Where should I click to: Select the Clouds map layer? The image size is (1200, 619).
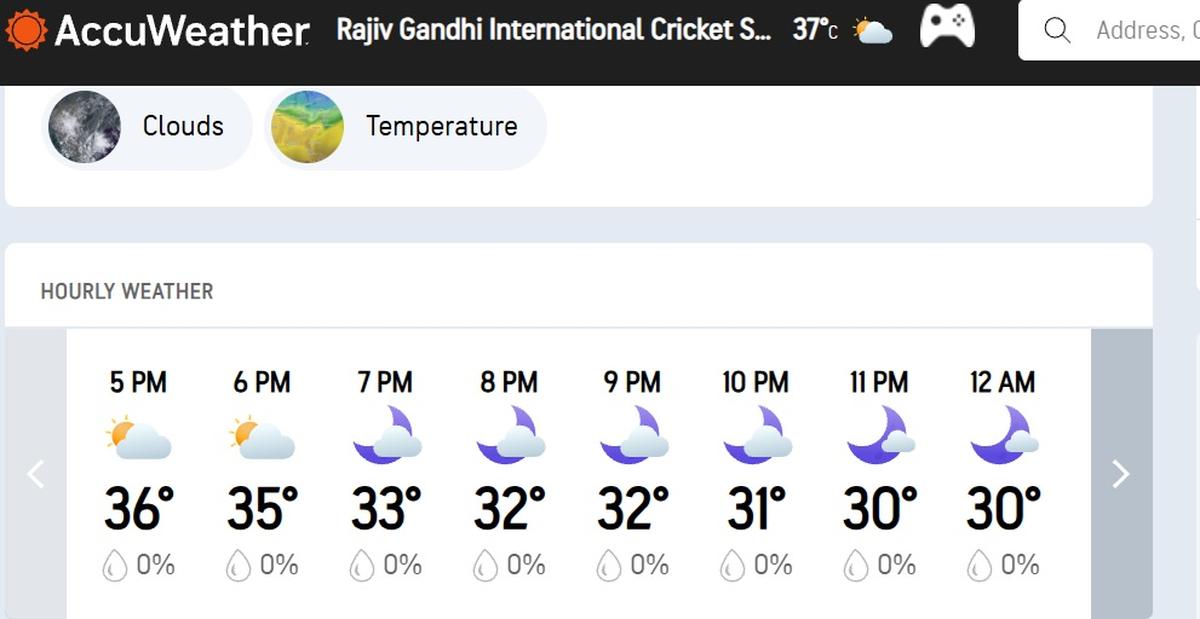pyautogui.click(x=182, y=126)
